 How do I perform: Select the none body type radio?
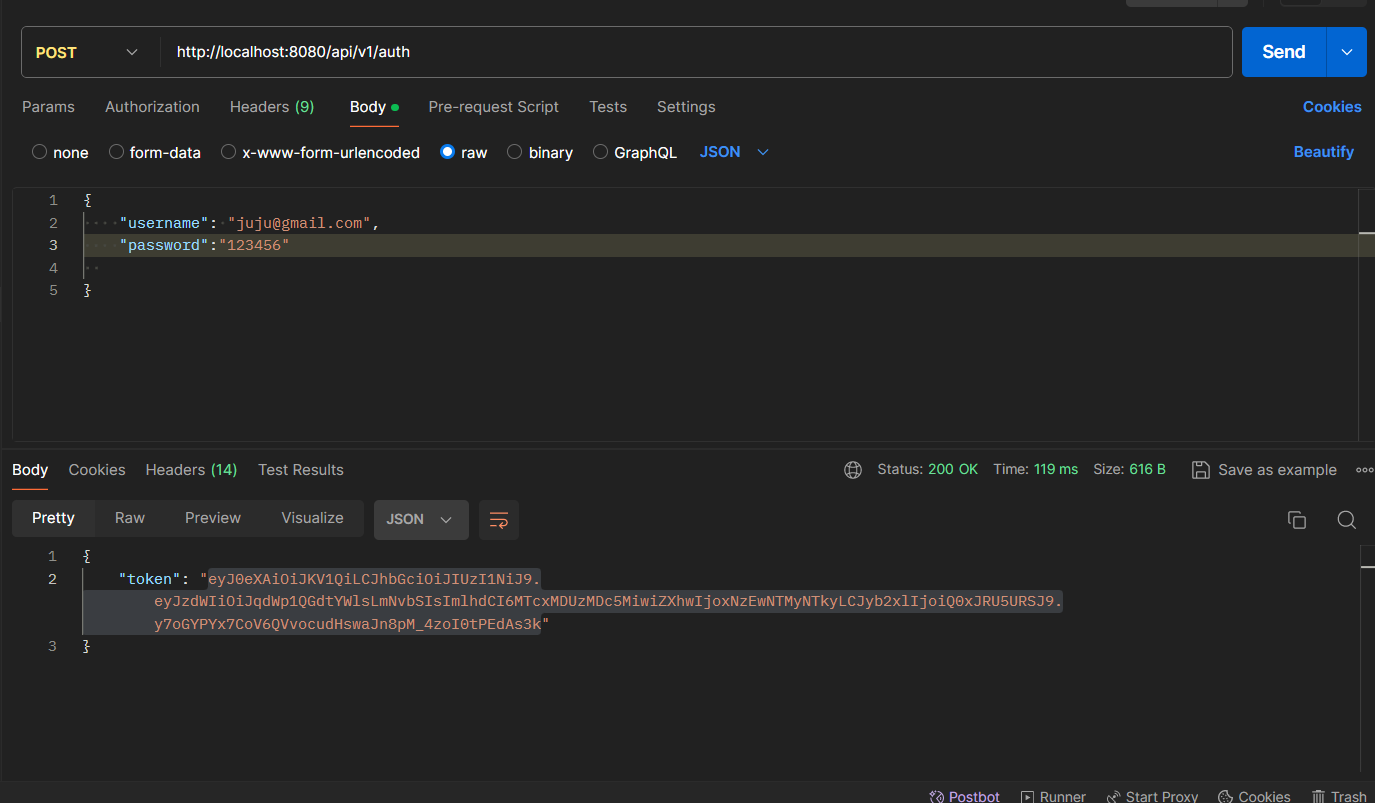(40, 152)
